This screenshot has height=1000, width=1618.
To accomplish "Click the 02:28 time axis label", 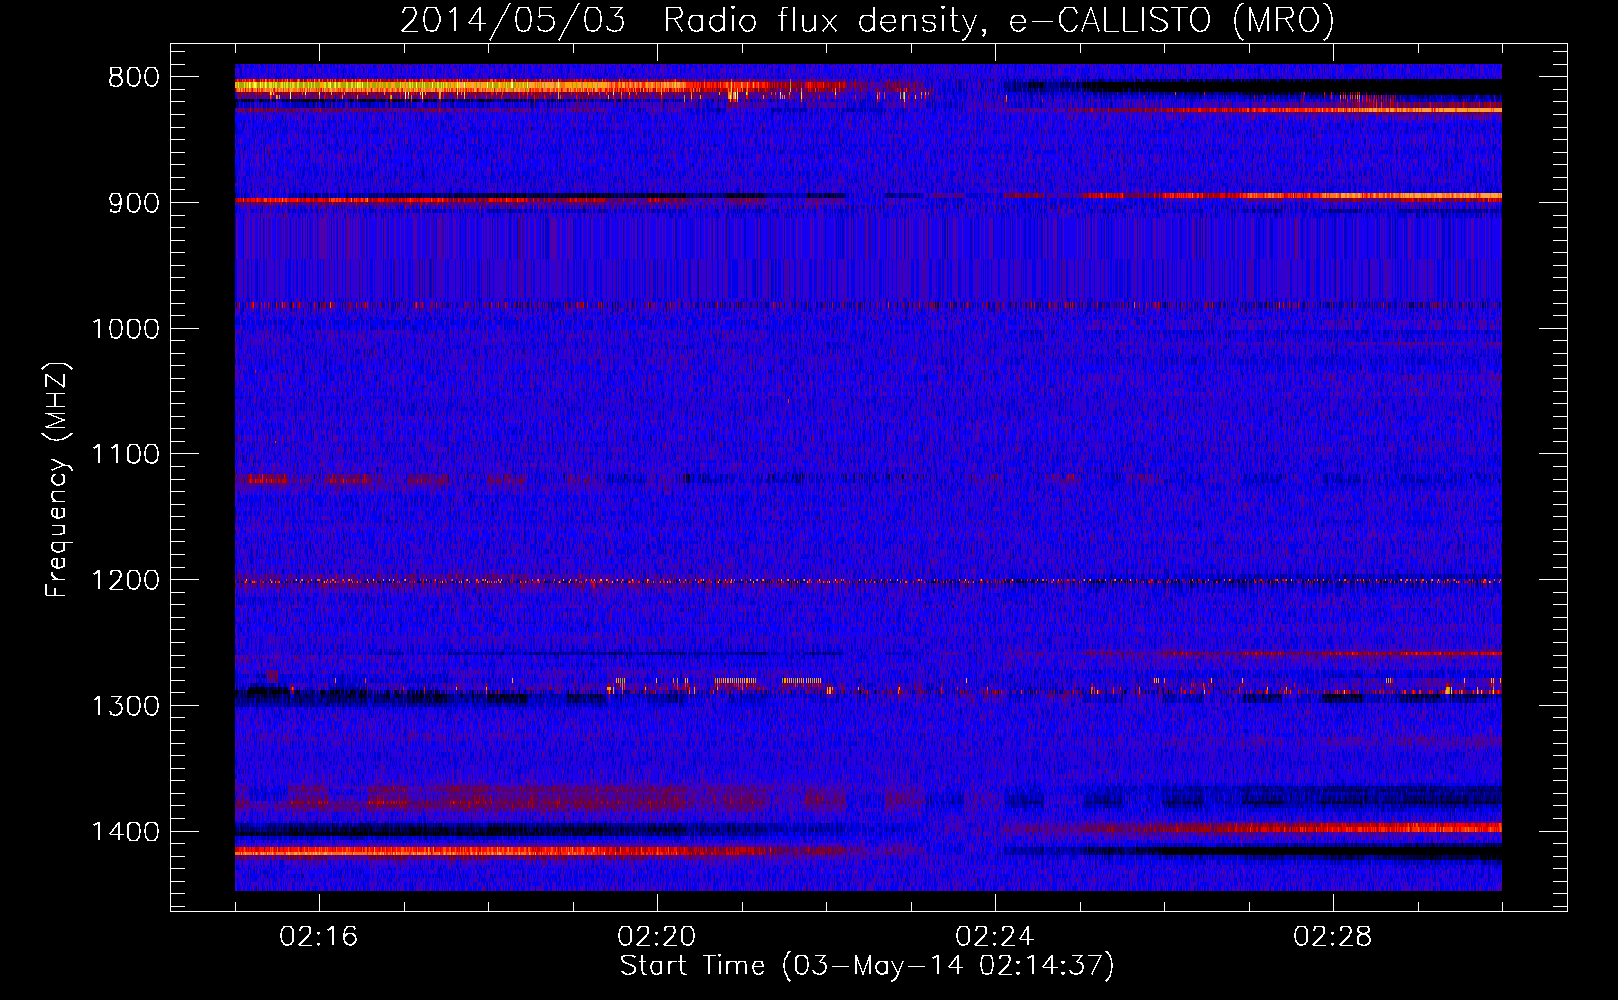I will coord(1333,937).
